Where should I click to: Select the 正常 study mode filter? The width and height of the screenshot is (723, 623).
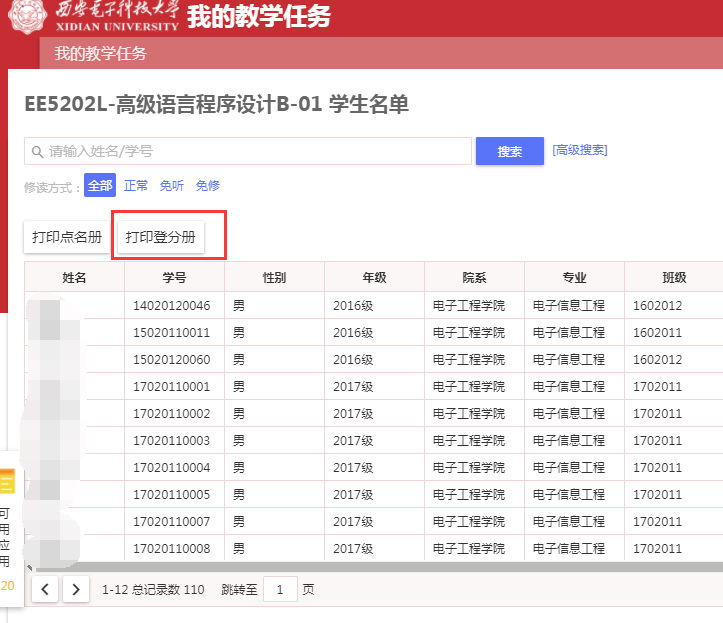coord(136,185)
